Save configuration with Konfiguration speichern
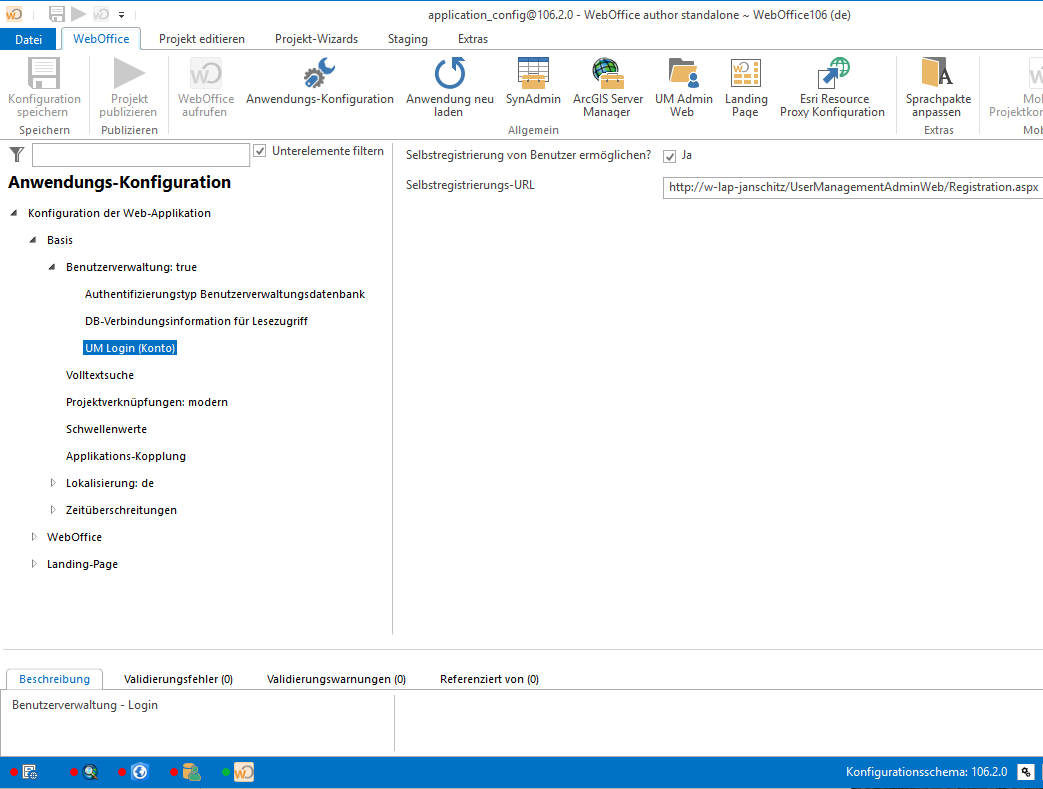Viewport: 1043px width, 789px height. tap(44, 85)
